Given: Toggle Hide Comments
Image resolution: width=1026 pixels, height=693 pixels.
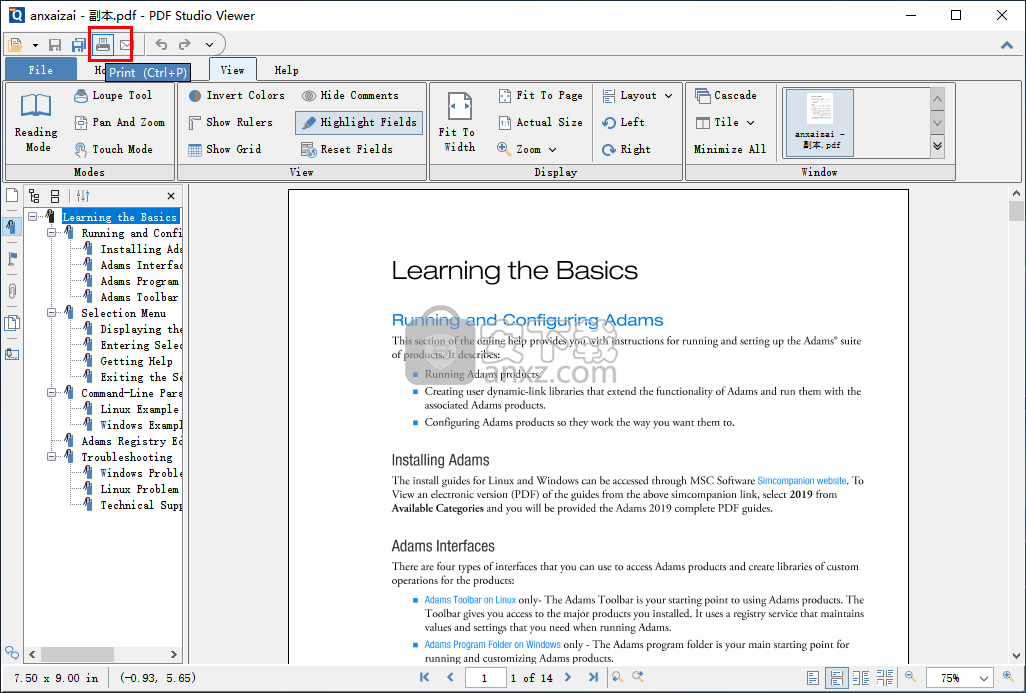Looking at the screenshot, I should point(349,96).
